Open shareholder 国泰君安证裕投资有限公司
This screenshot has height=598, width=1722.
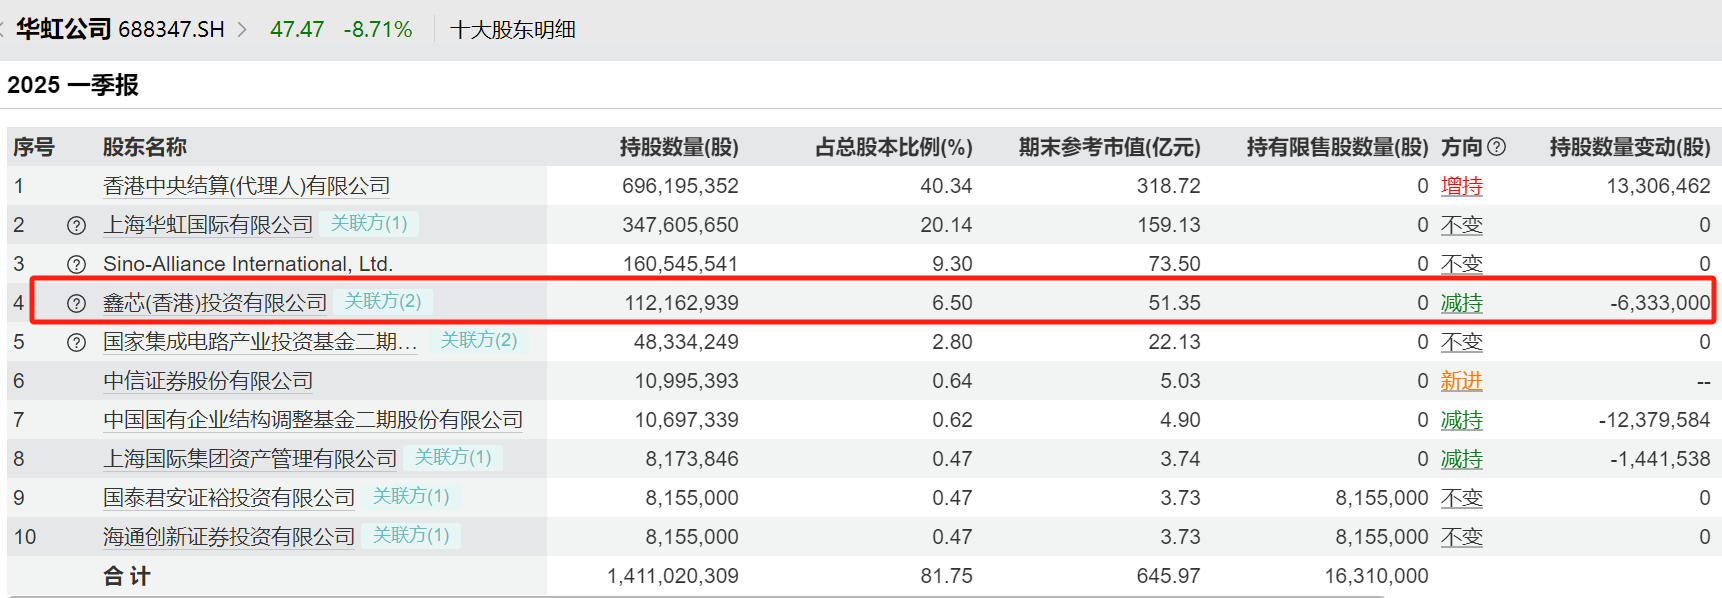point(229,498)
